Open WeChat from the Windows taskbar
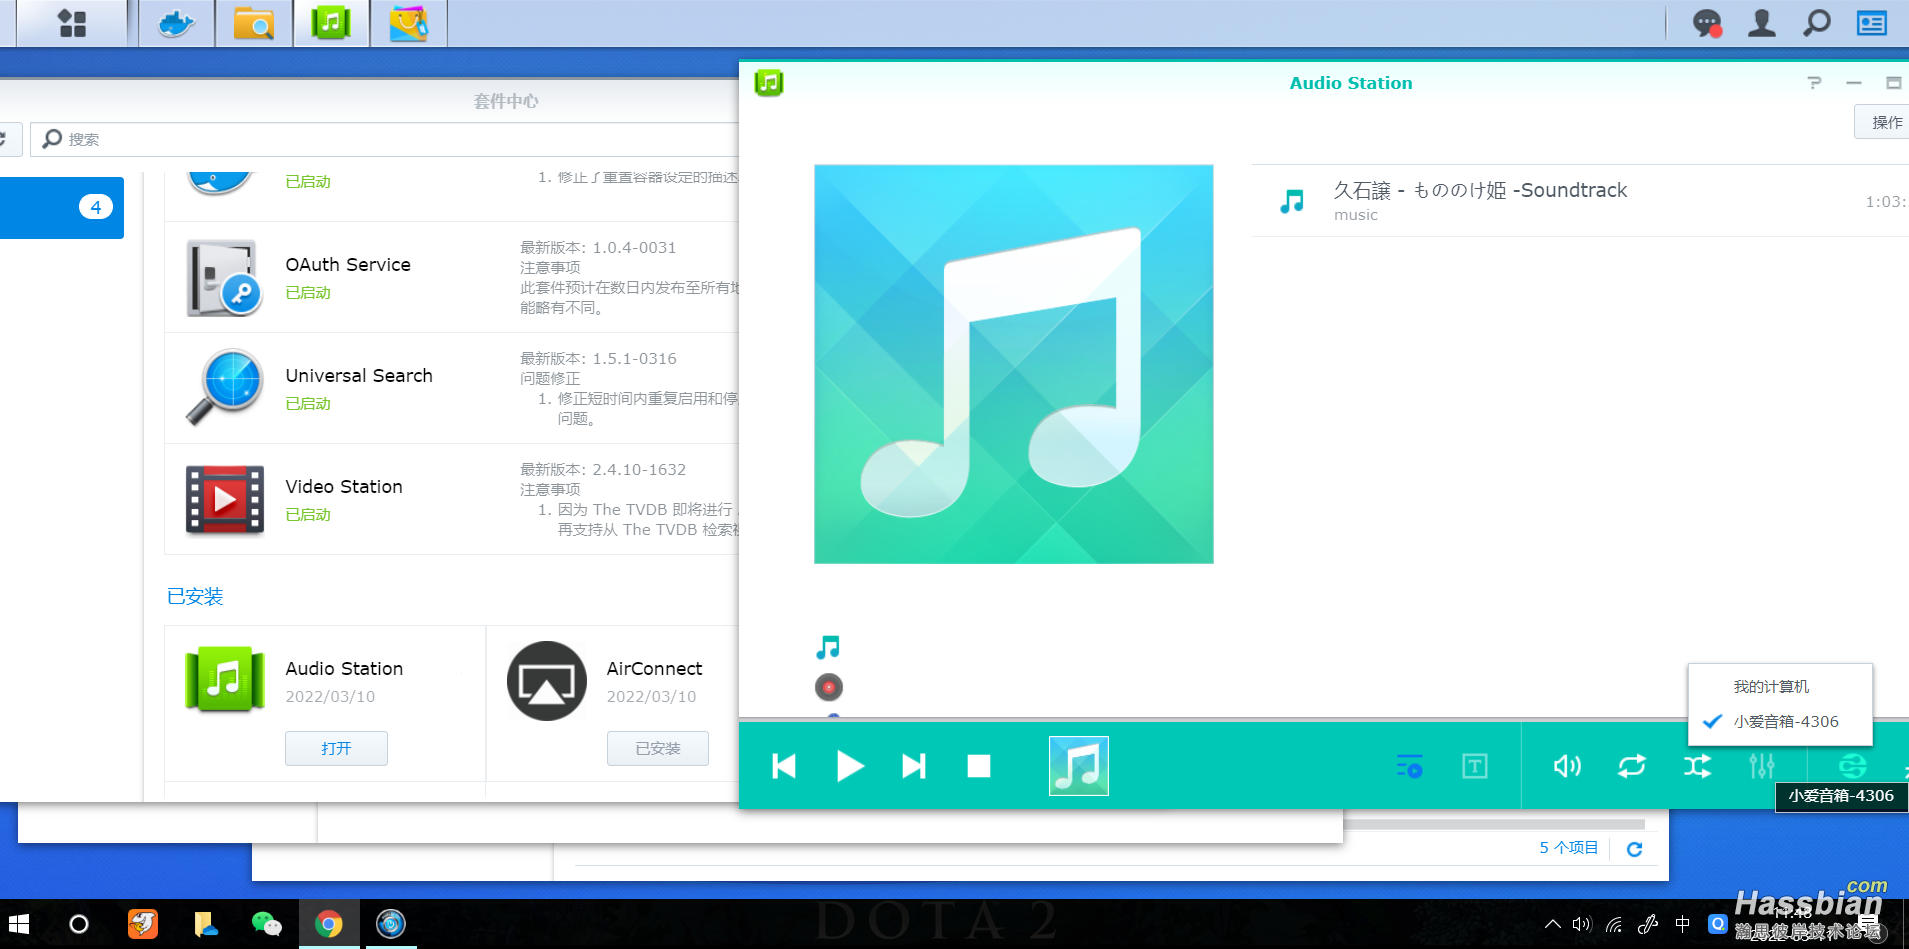 point(266,924)
